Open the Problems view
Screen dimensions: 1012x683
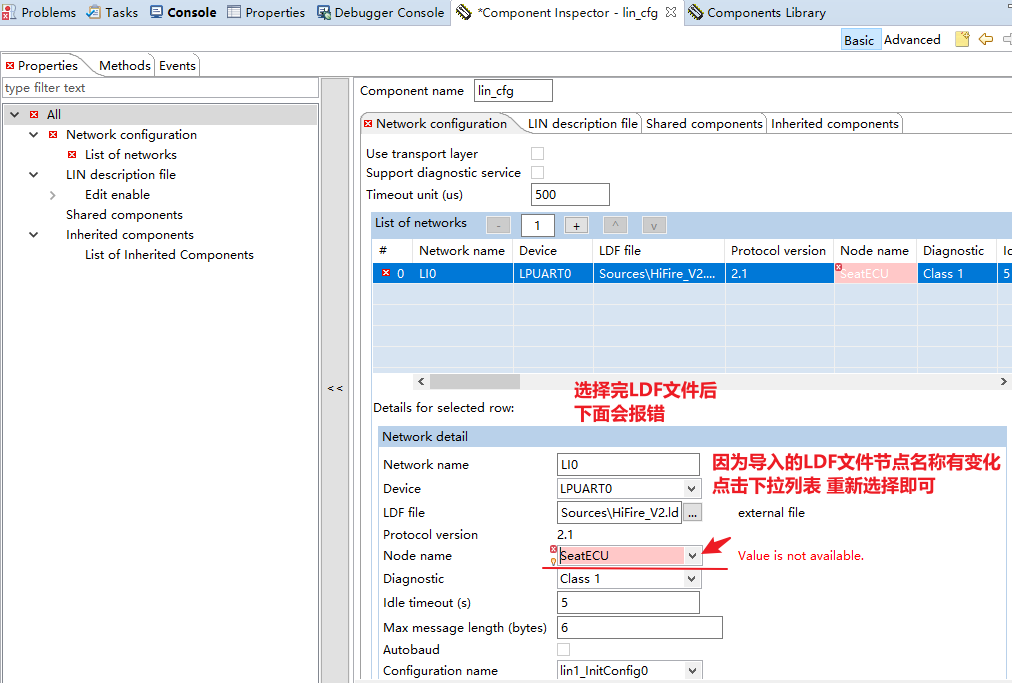pos(47,13)
